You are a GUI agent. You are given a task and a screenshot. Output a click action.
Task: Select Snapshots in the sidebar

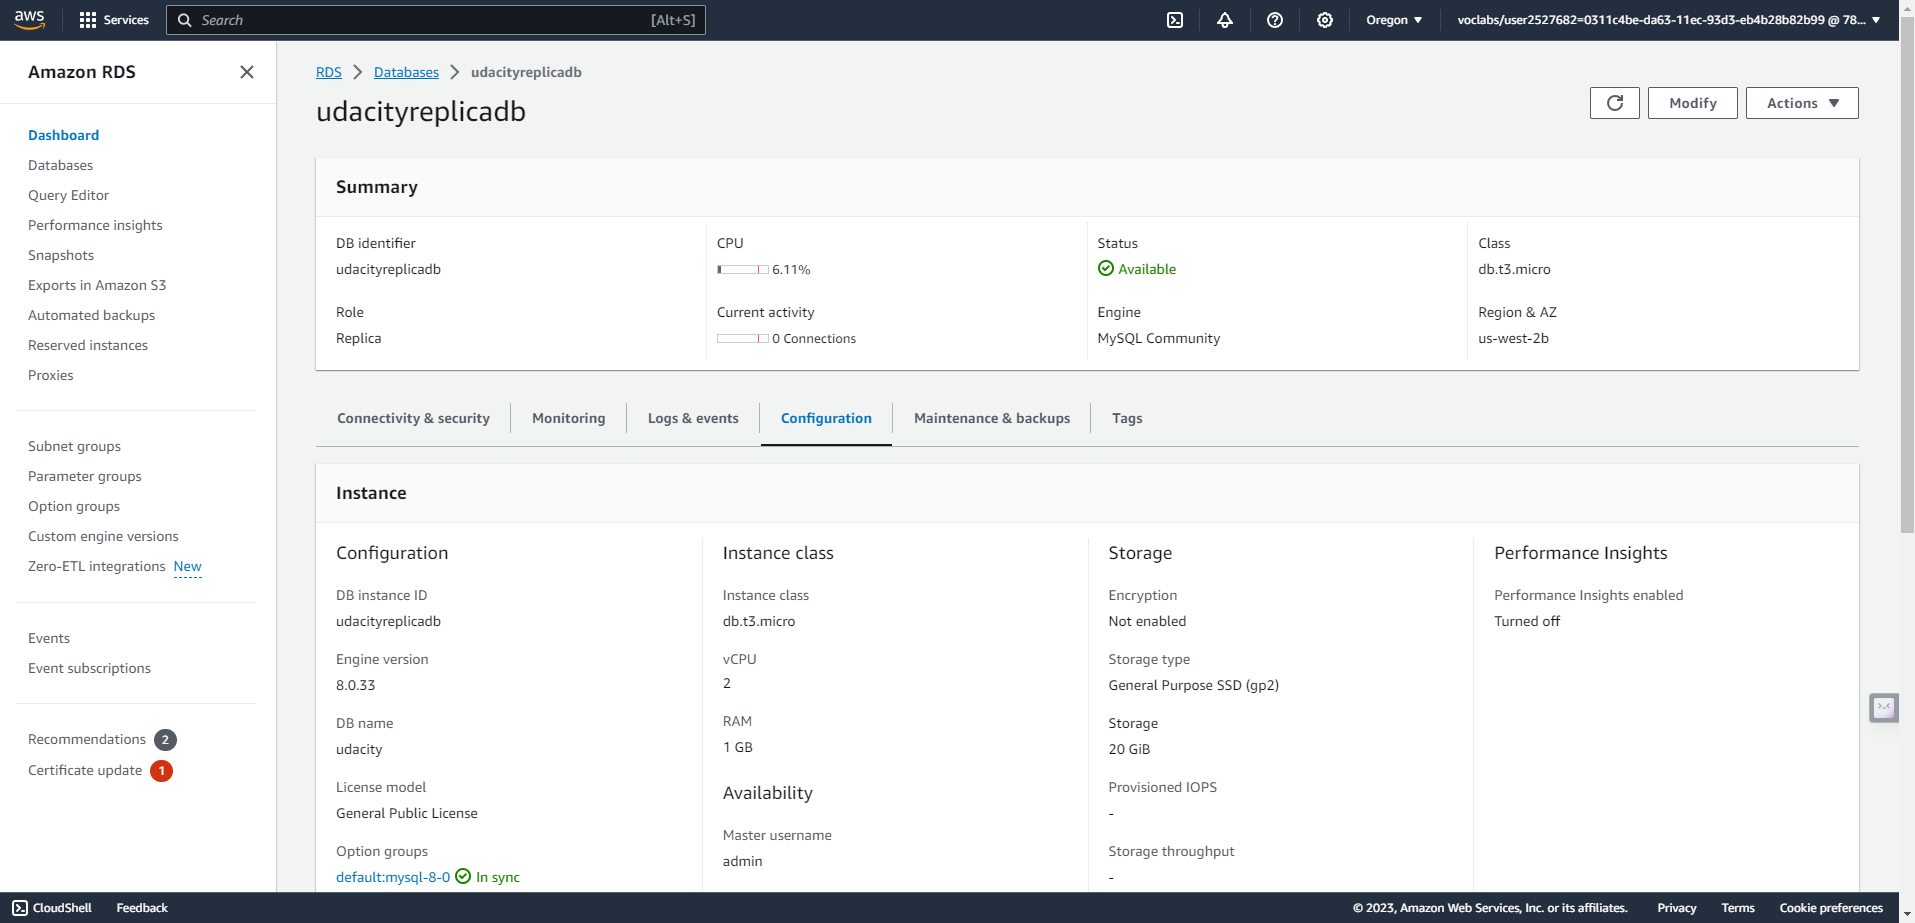pos(61,255)
